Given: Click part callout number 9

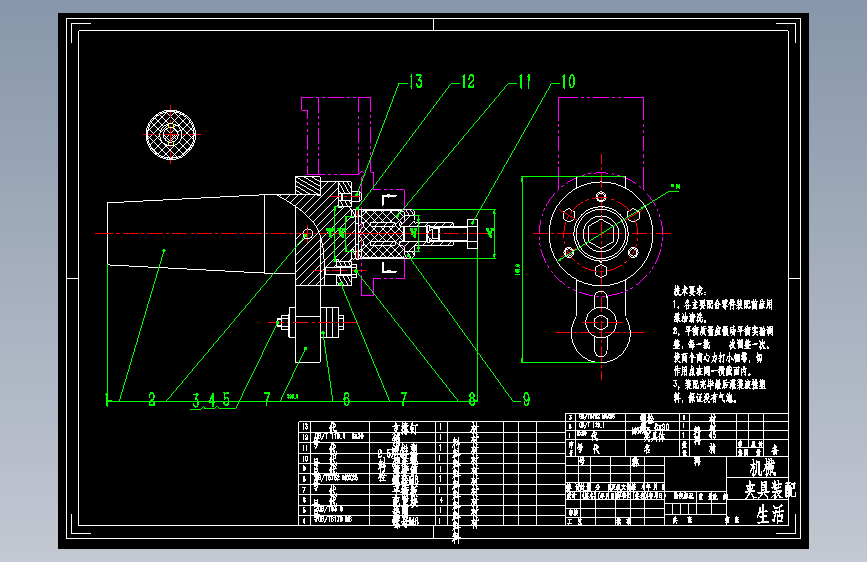Looking at the screenshot, I should [x=526, y=399].
